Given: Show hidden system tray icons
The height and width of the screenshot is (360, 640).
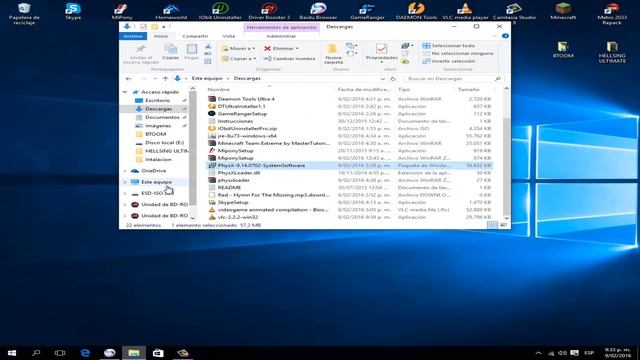Looking at the screenshot, I should [x=538, y=353].
